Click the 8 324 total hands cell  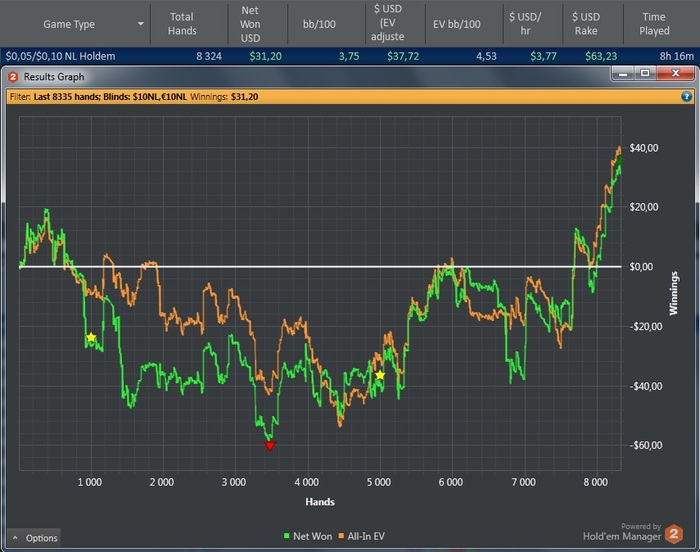click(x=208, y=56)
